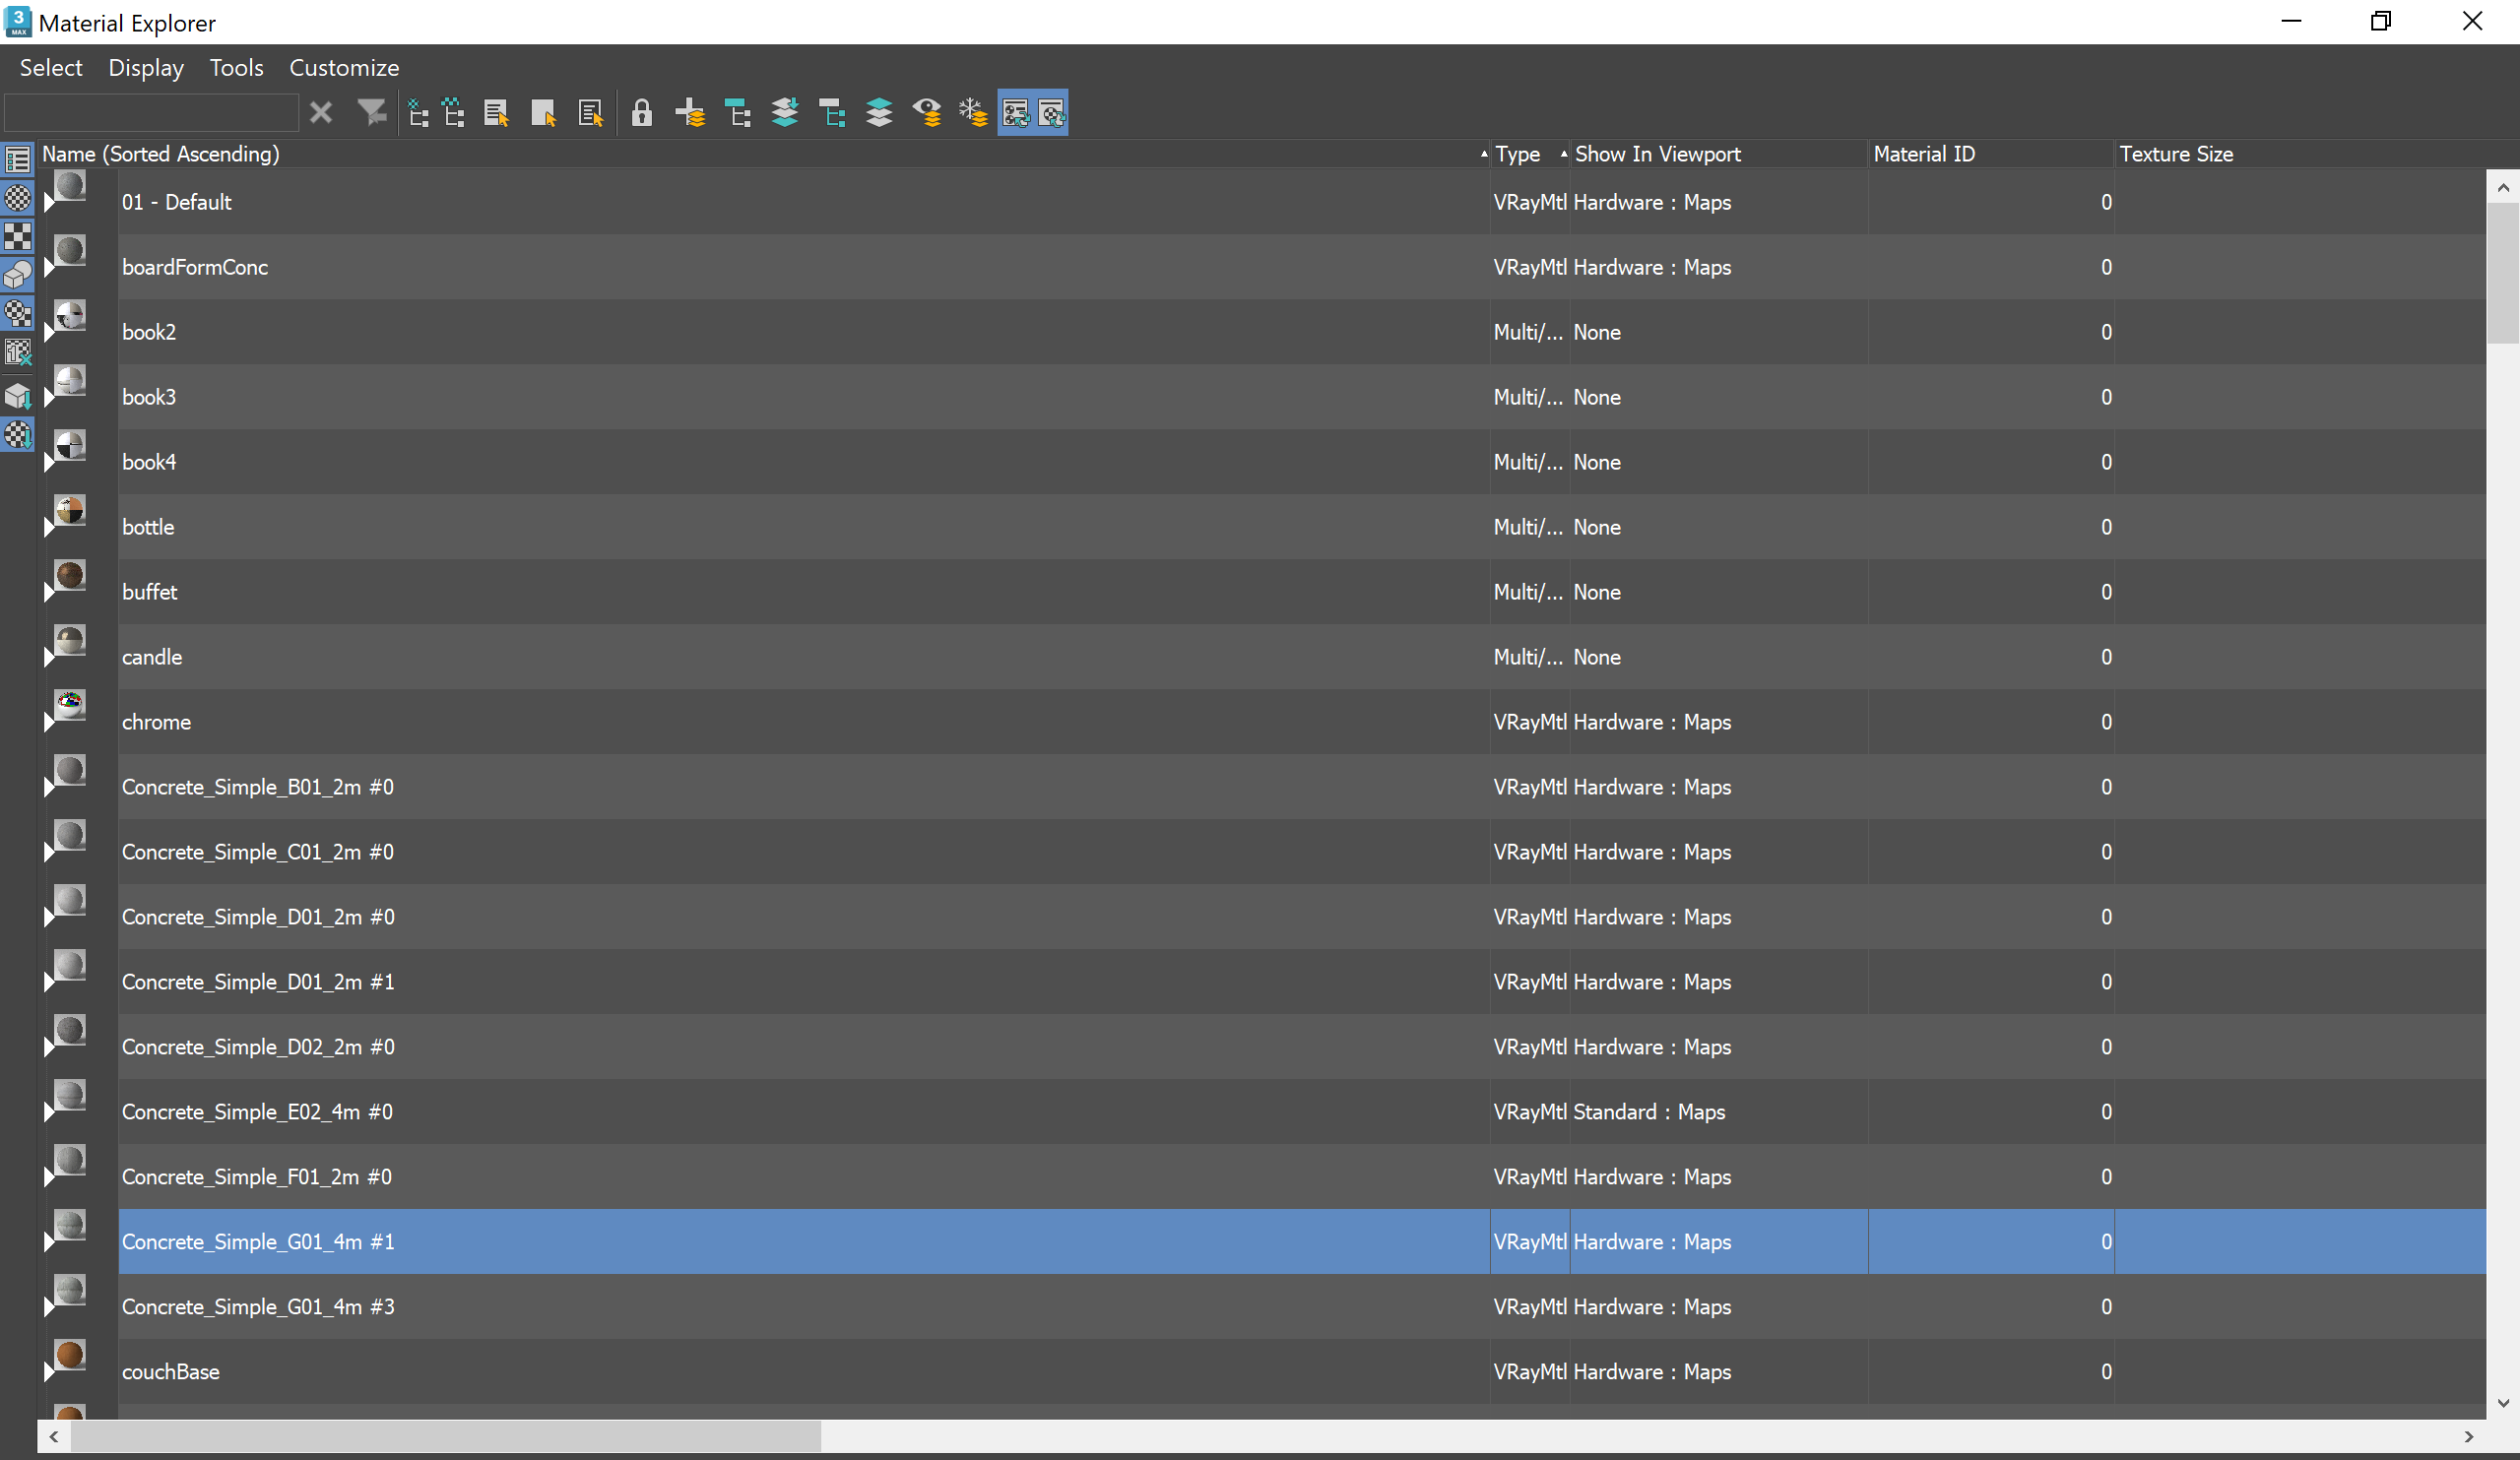Image resolution: width=2520 pixels, height=1460 pixels.
Task: Toggle cube and sphere objects display filter
Action: [18, 274]
